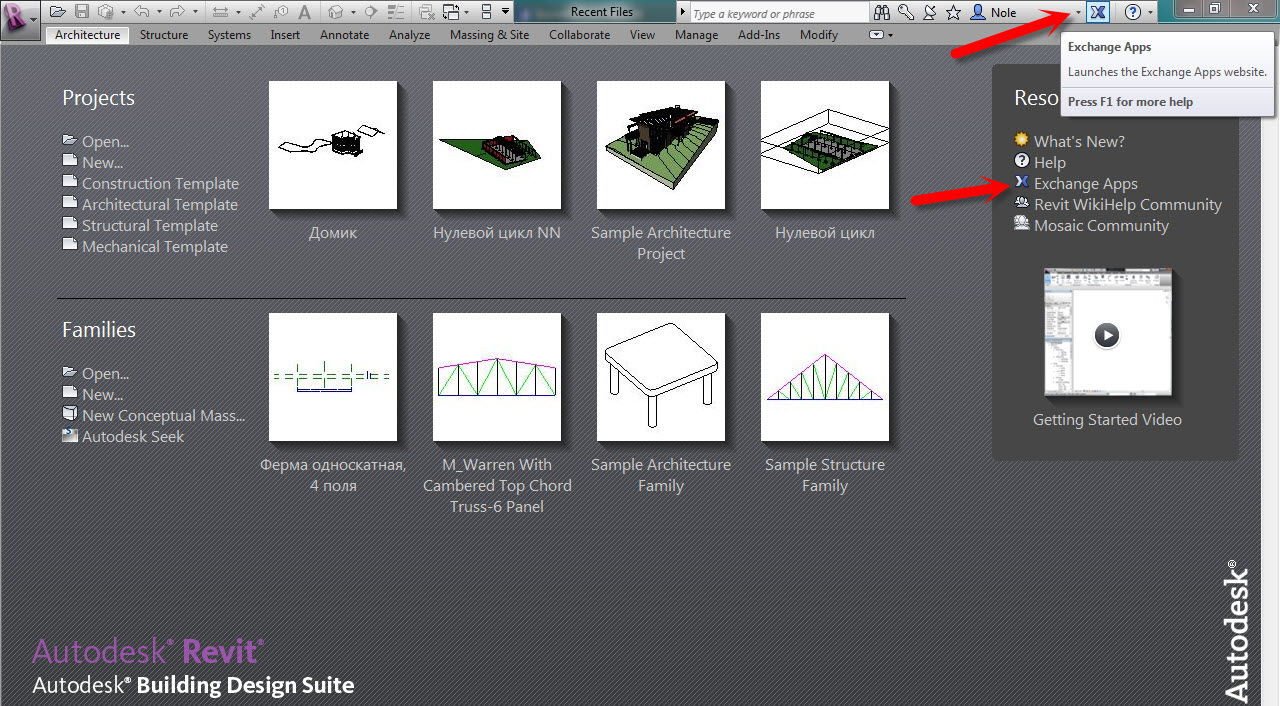This screenshot has width=1280, height=706.
Task: Expand the 3D View dropdown arrow
Action: click(x=353, y=12)
